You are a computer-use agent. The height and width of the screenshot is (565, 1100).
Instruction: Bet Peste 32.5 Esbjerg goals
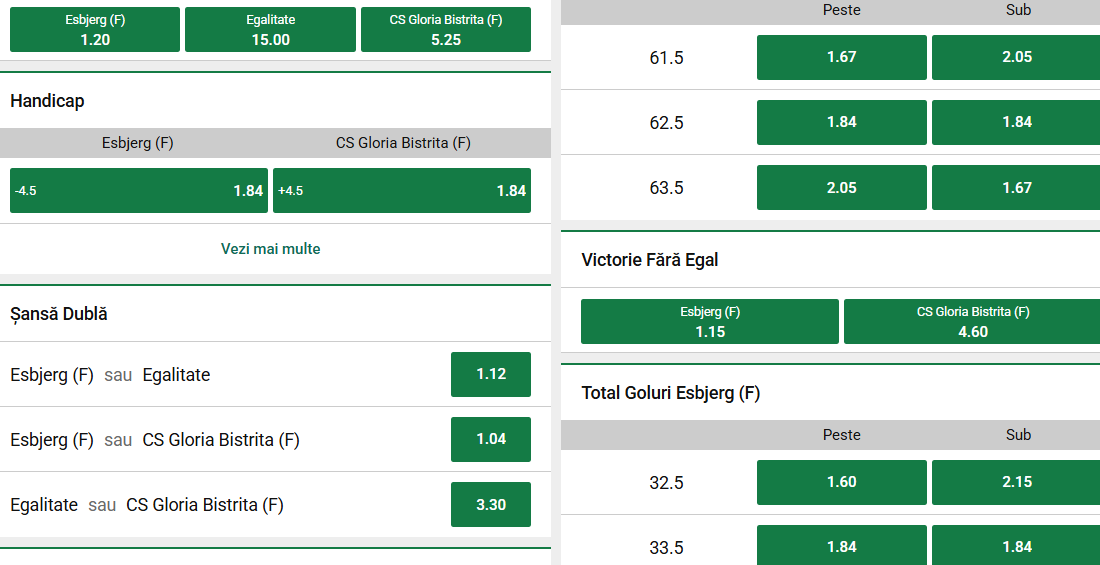tap(841, 482)
